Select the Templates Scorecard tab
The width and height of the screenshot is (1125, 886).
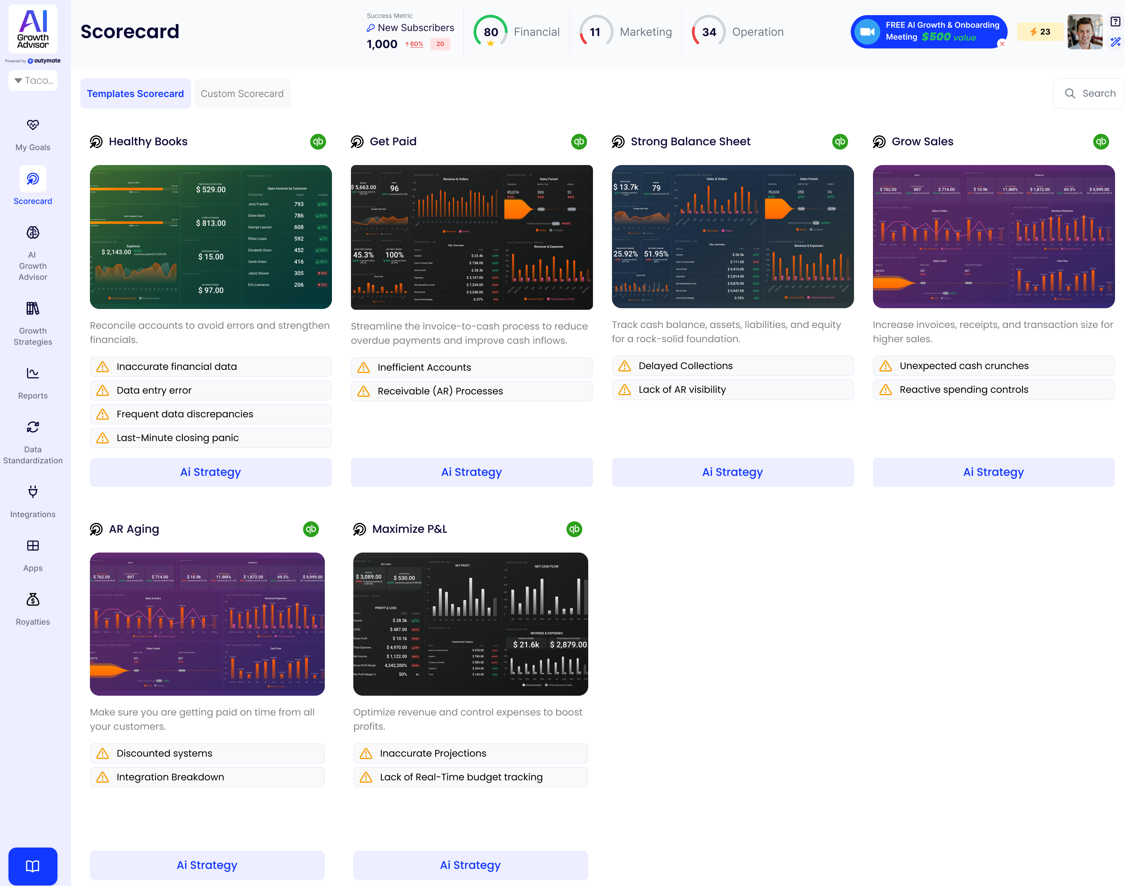click(135, 94)
